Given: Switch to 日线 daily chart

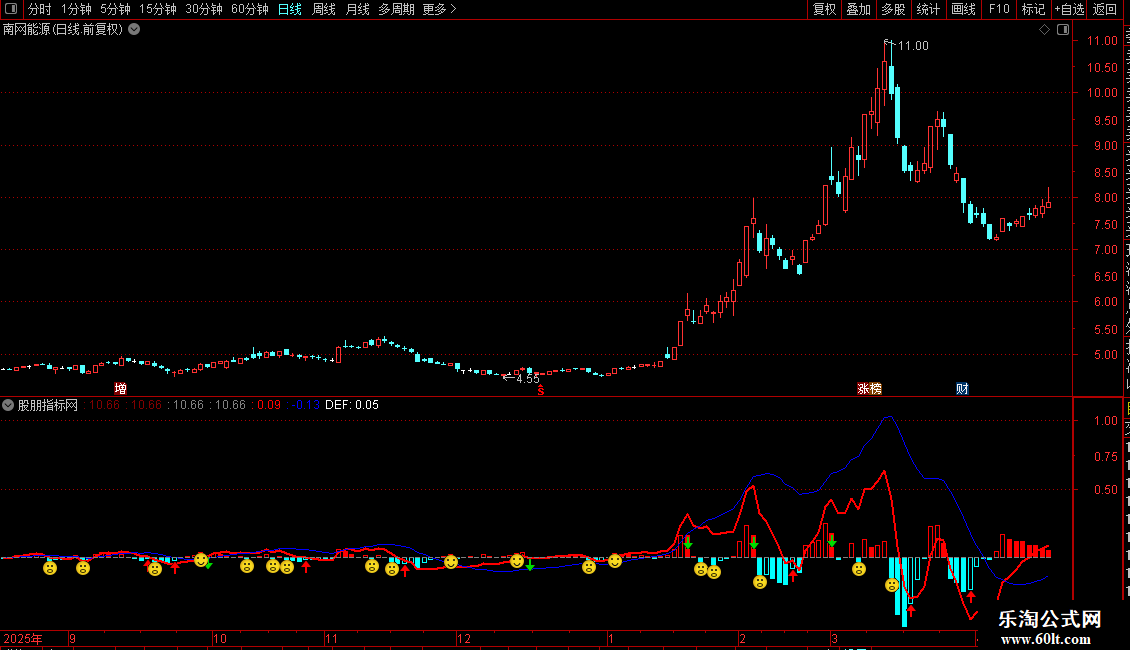Looking at the screenshot, I should coord(290,9).
